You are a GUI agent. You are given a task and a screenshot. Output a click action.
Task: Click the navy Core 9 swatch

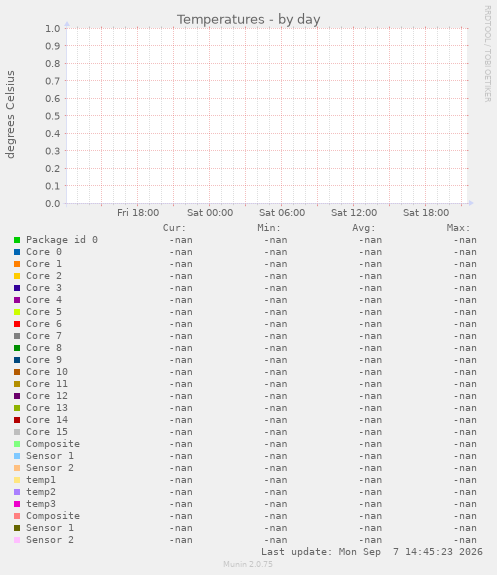point(17,360)
